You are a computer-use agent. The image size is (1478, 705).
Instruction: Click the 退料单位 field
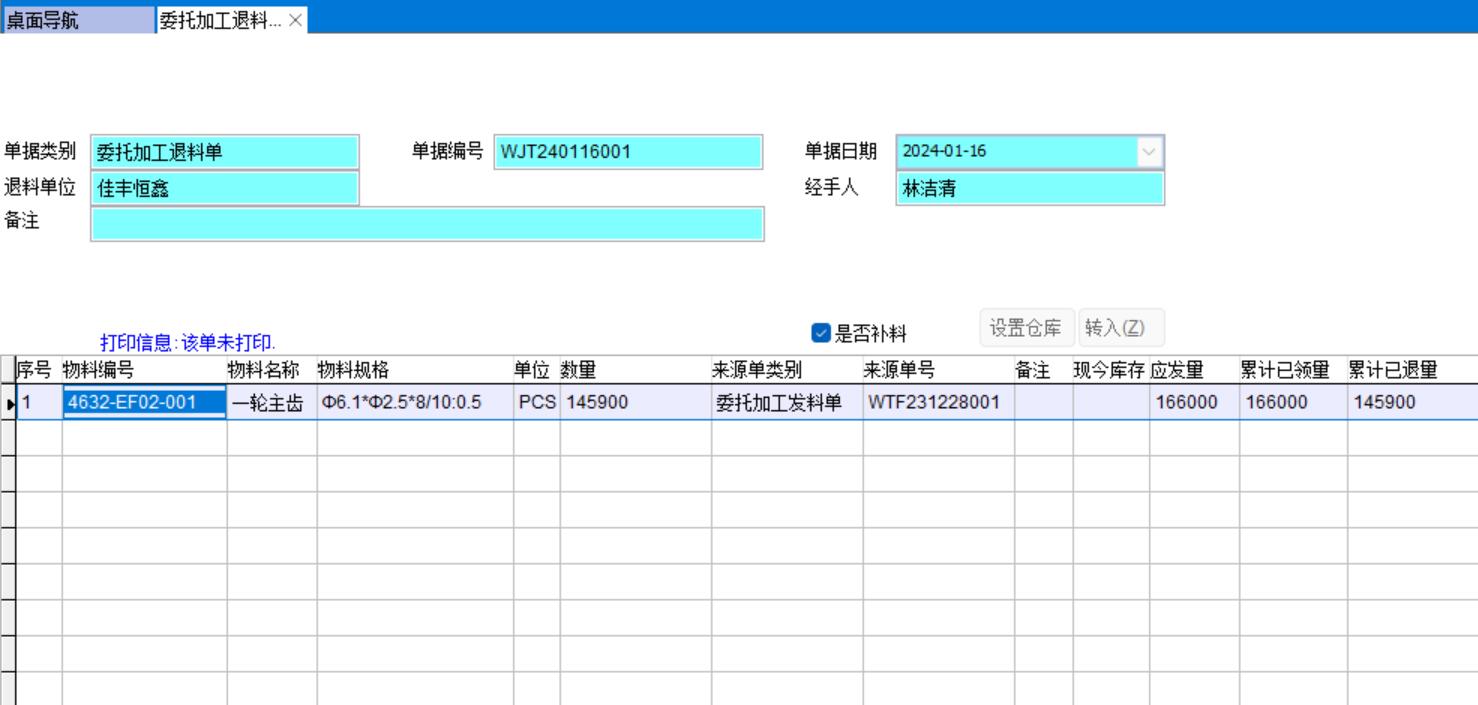(224, 188)
